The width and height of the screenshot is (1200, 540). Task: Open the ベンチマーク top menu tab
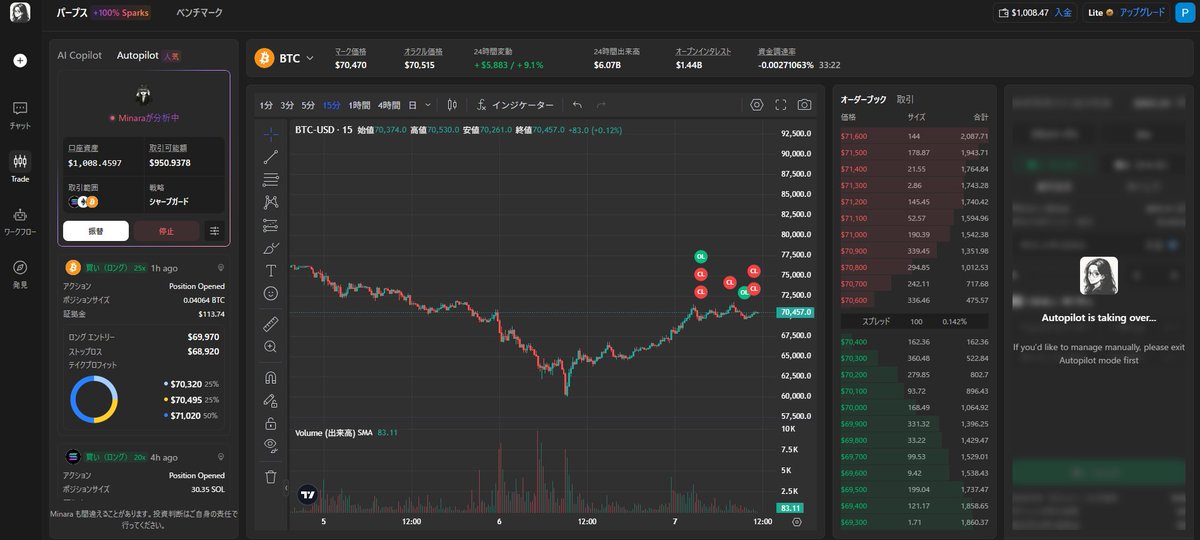tap(199, 13)
